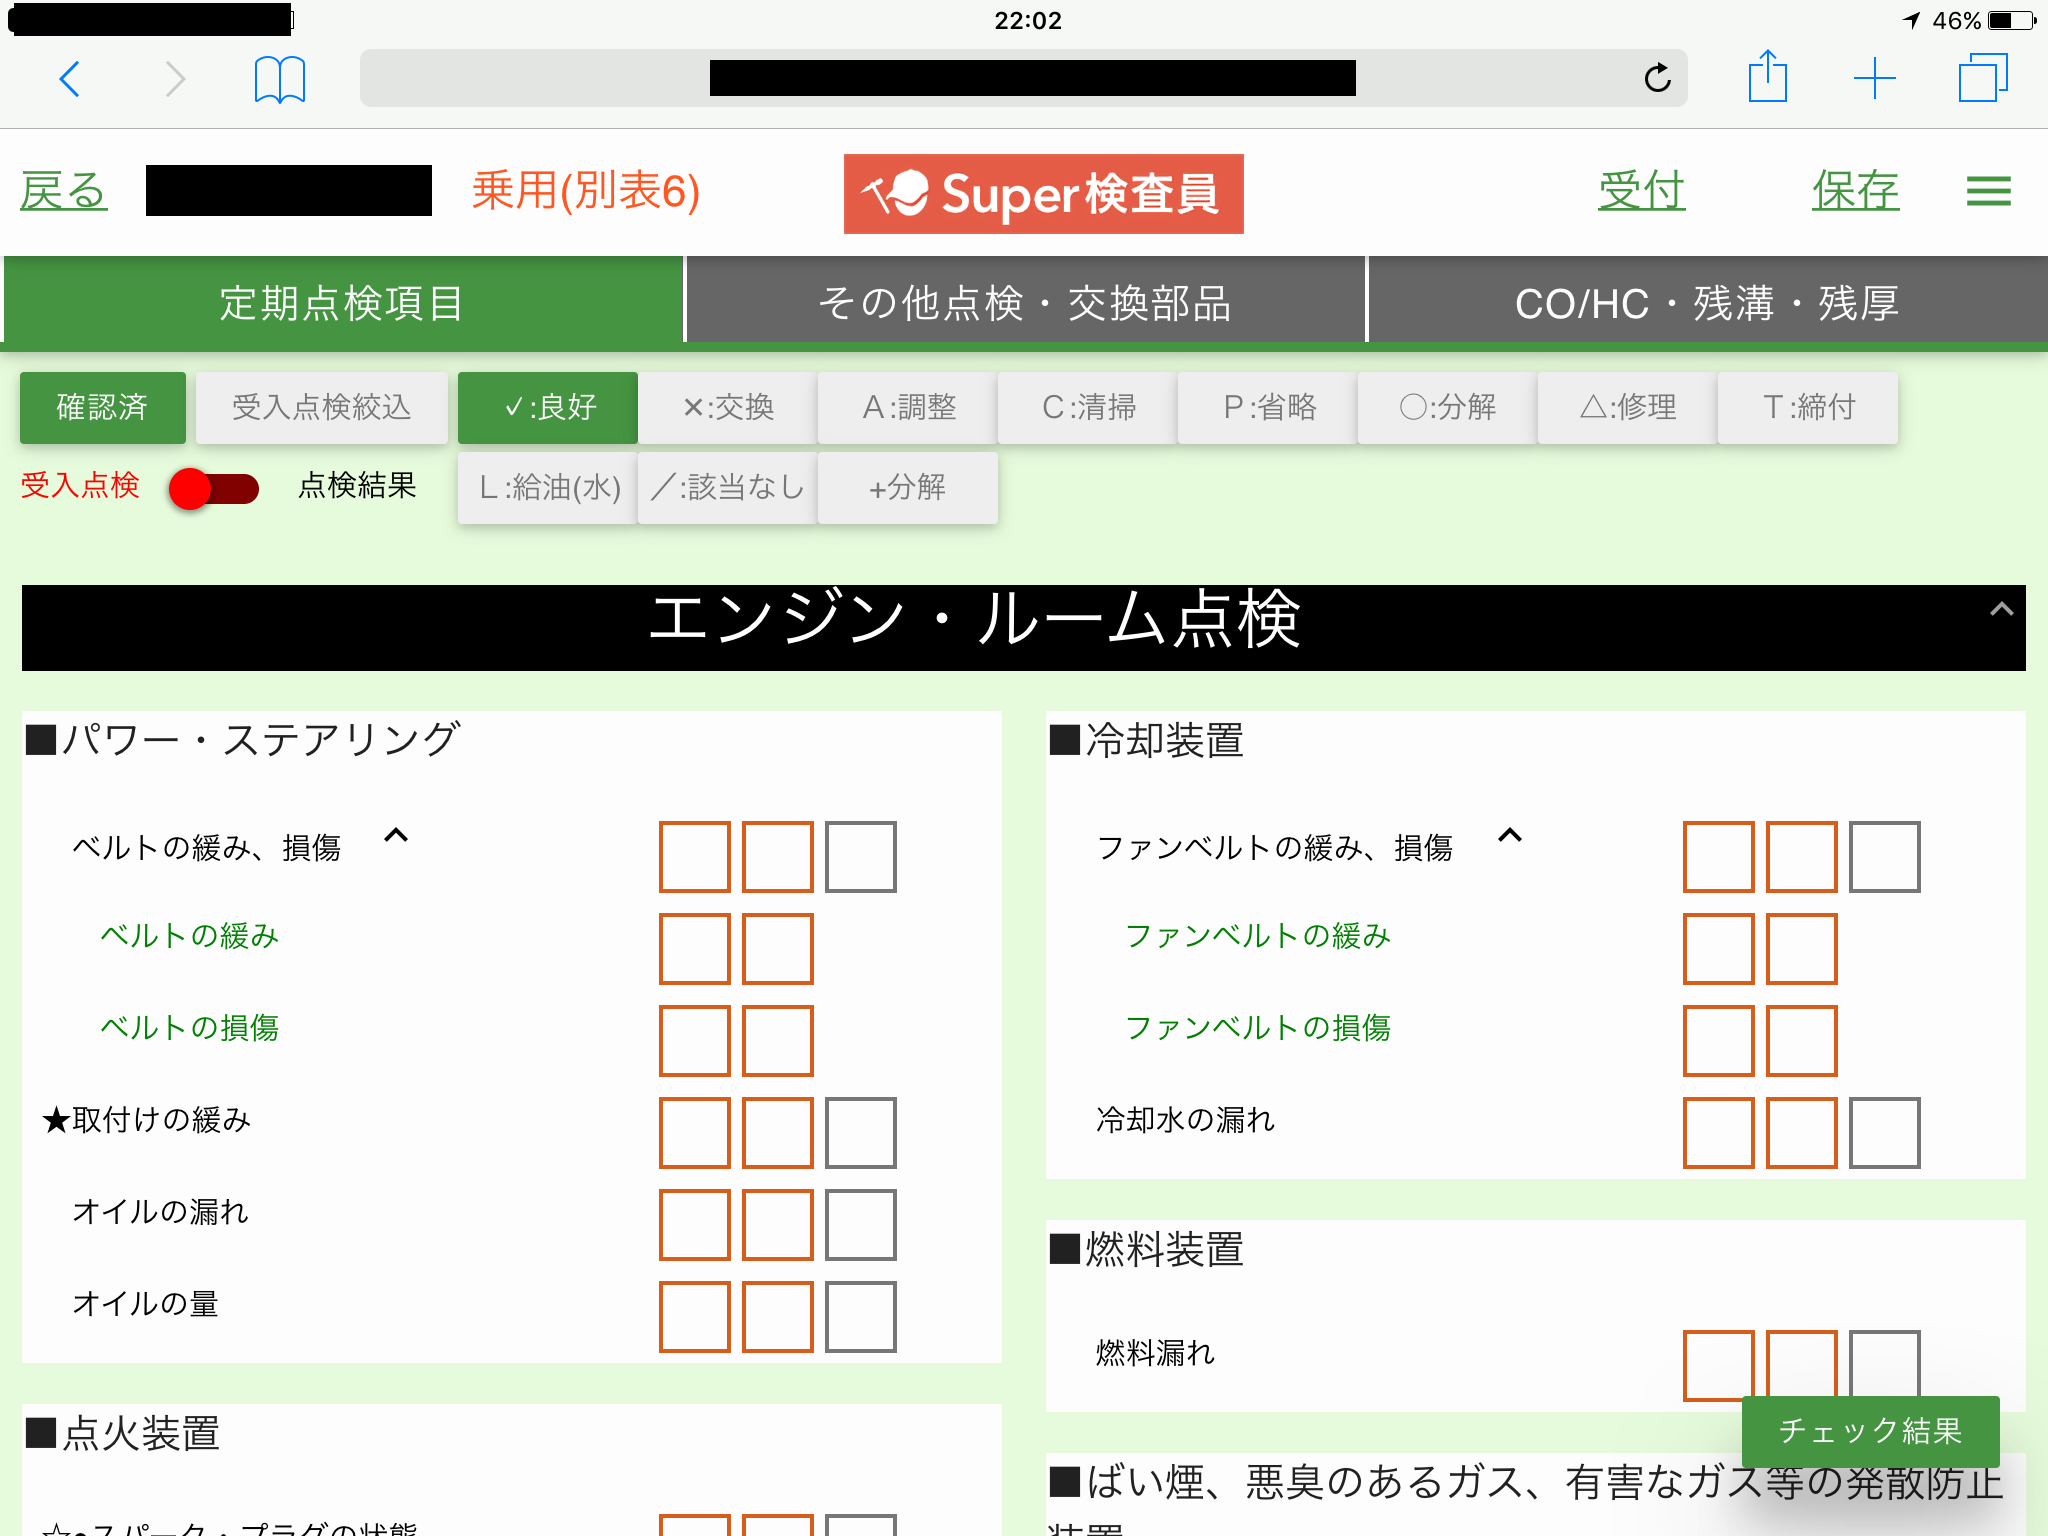Viewport: 2048px width, 1536px height.
Task: Check first box for ファンベルトの緩み、損傷
Action: [1719, 857]
